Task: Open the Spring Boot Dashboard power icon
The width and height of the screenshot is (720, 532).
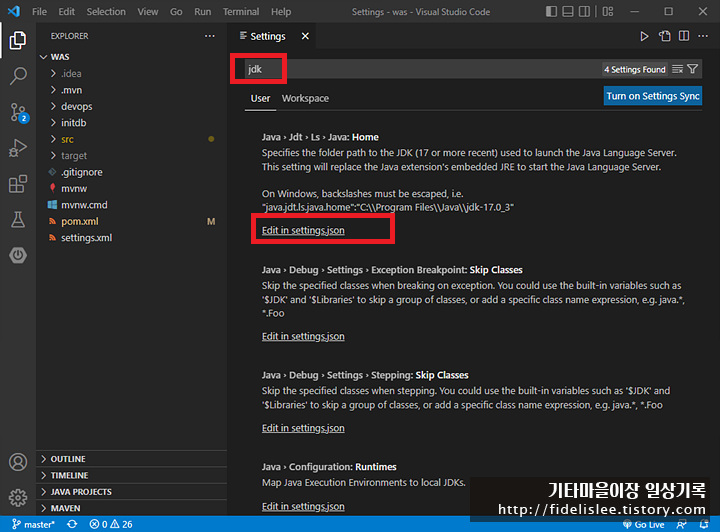Action: click(x=18, y=255)
